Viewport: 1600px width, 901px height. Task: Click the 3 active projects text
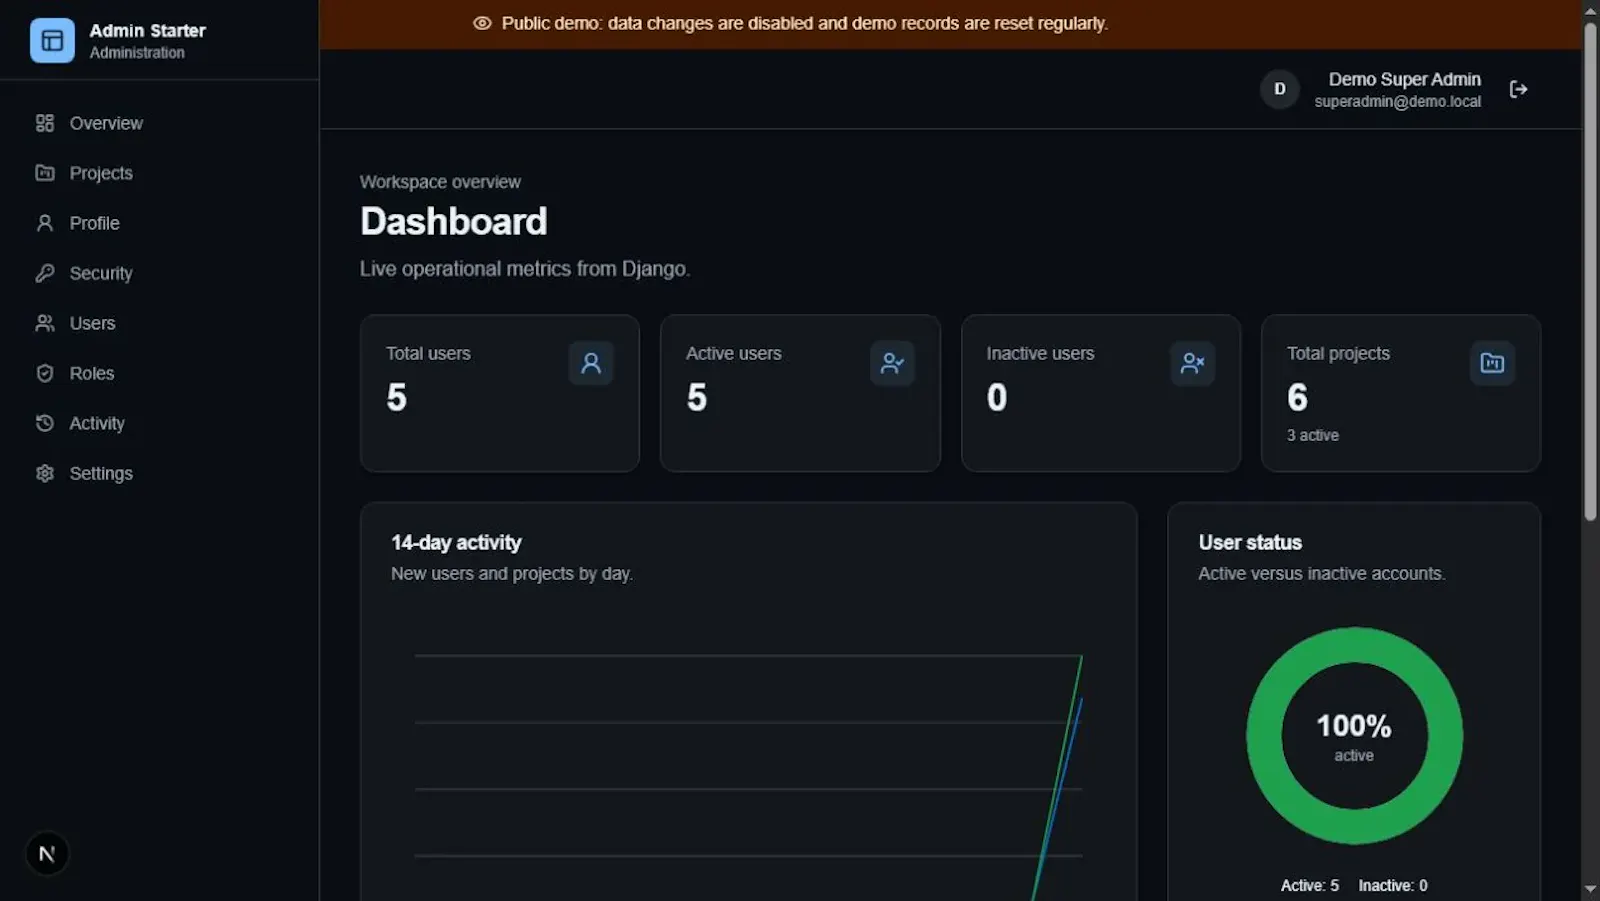click(x=1313, y=435)
